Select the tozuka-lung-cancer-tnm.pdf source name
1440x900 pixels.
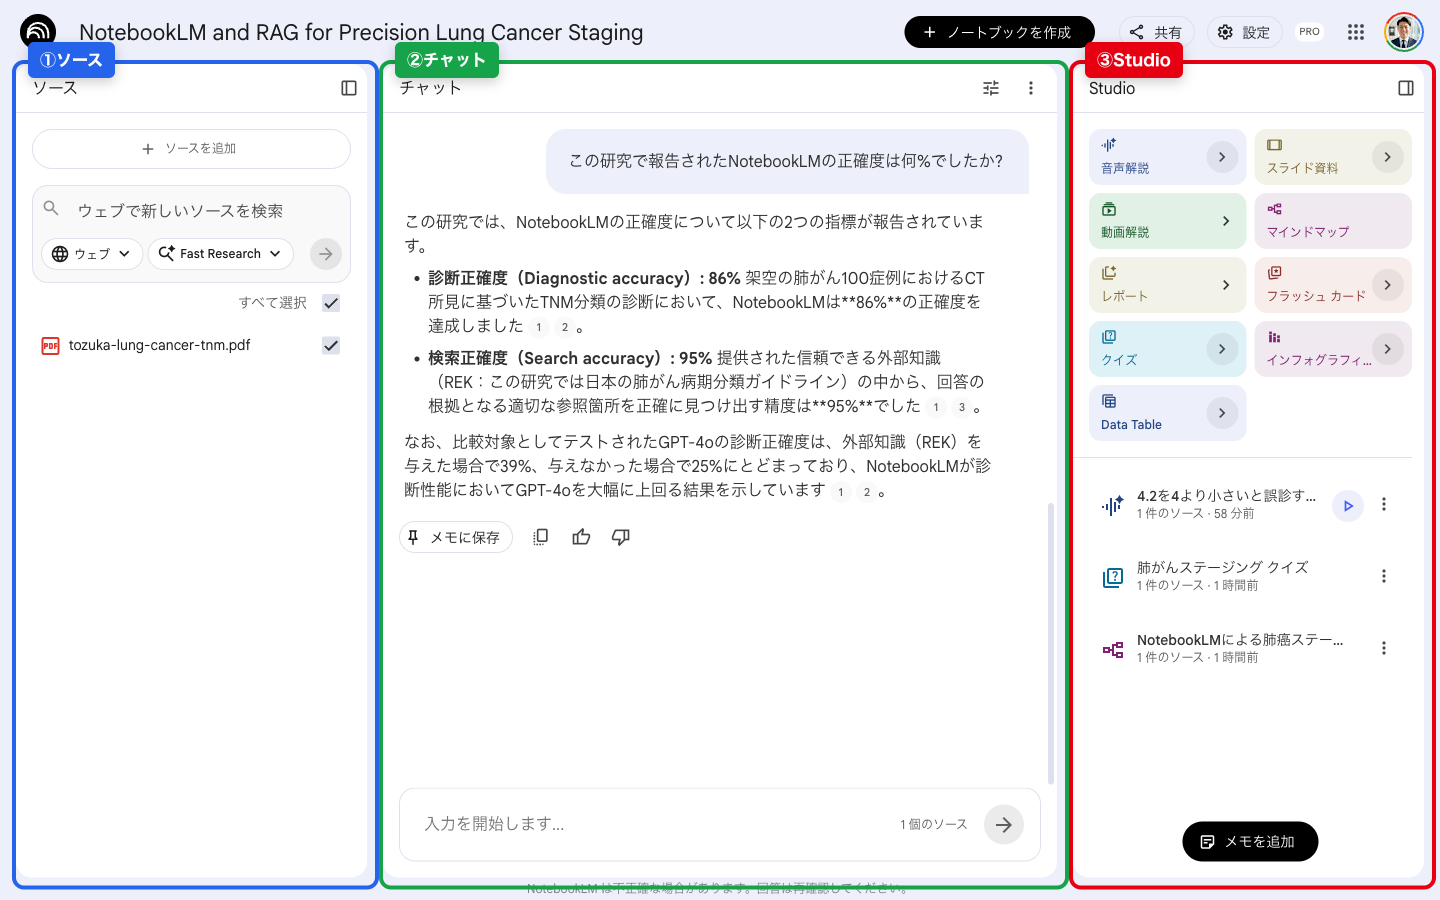coord(160,345)
